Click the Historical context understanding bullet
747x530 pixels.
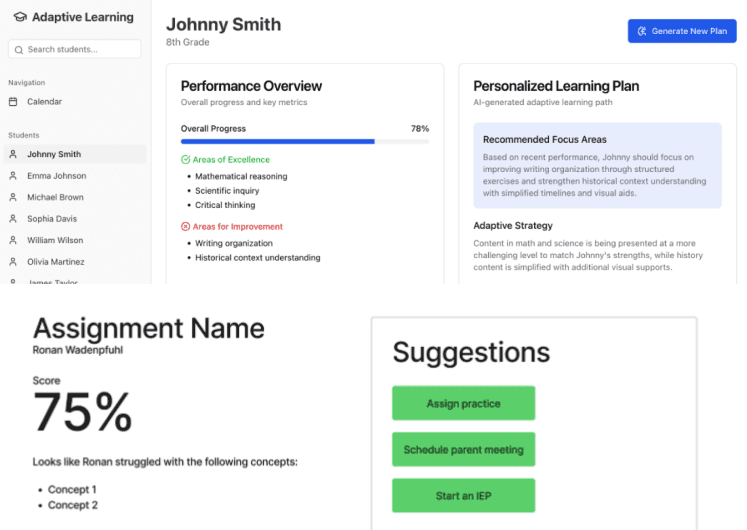[x=258, y=258]
